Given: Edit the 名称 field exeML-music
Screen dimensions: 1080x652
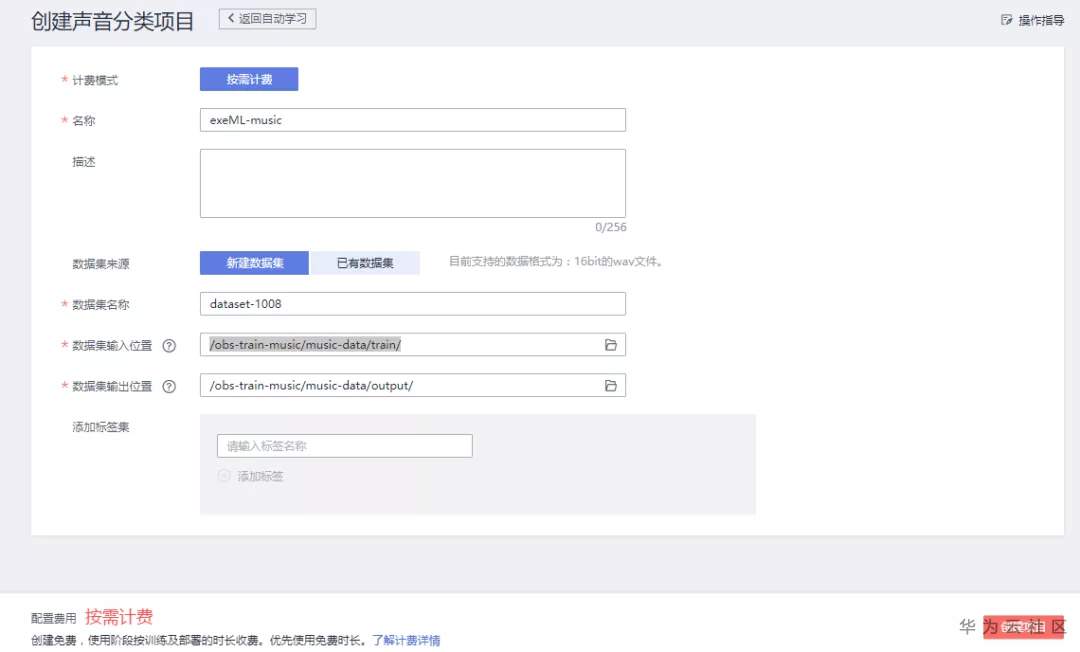Looking at the screenshot, I should click(413, 120).
